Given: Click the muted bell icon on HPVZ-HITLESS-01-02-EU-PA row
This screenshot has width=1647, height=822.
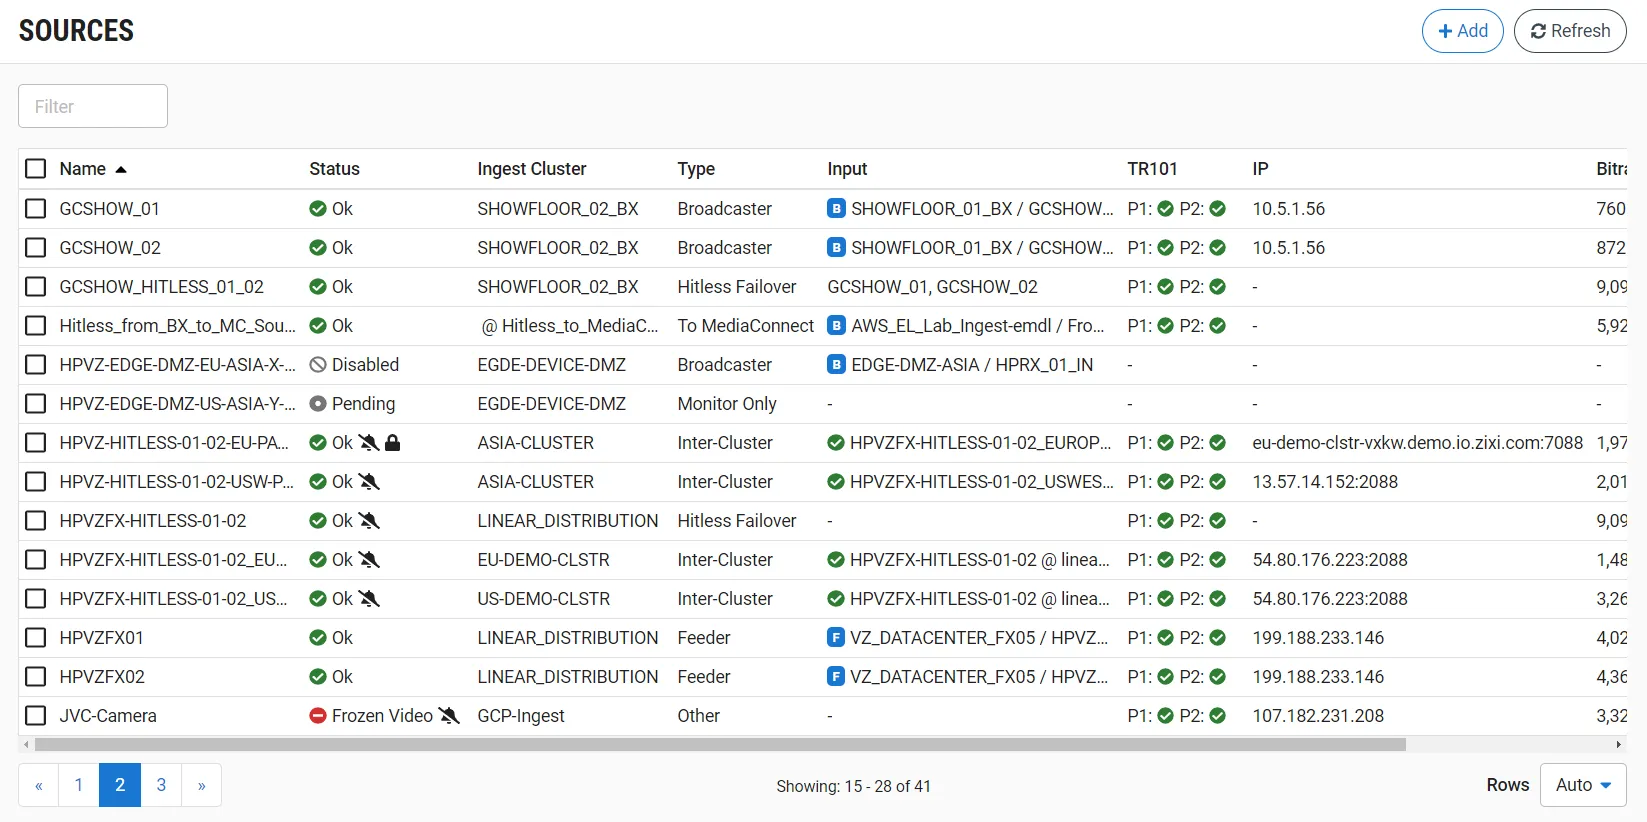Looking at the screenshot, I should click(369, 443).
